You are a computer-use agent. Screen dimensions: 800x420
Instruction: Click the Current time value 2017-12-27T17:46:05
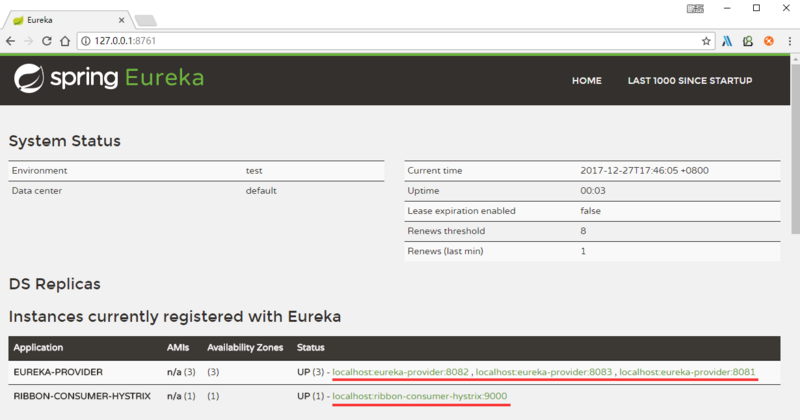[644, 170]
